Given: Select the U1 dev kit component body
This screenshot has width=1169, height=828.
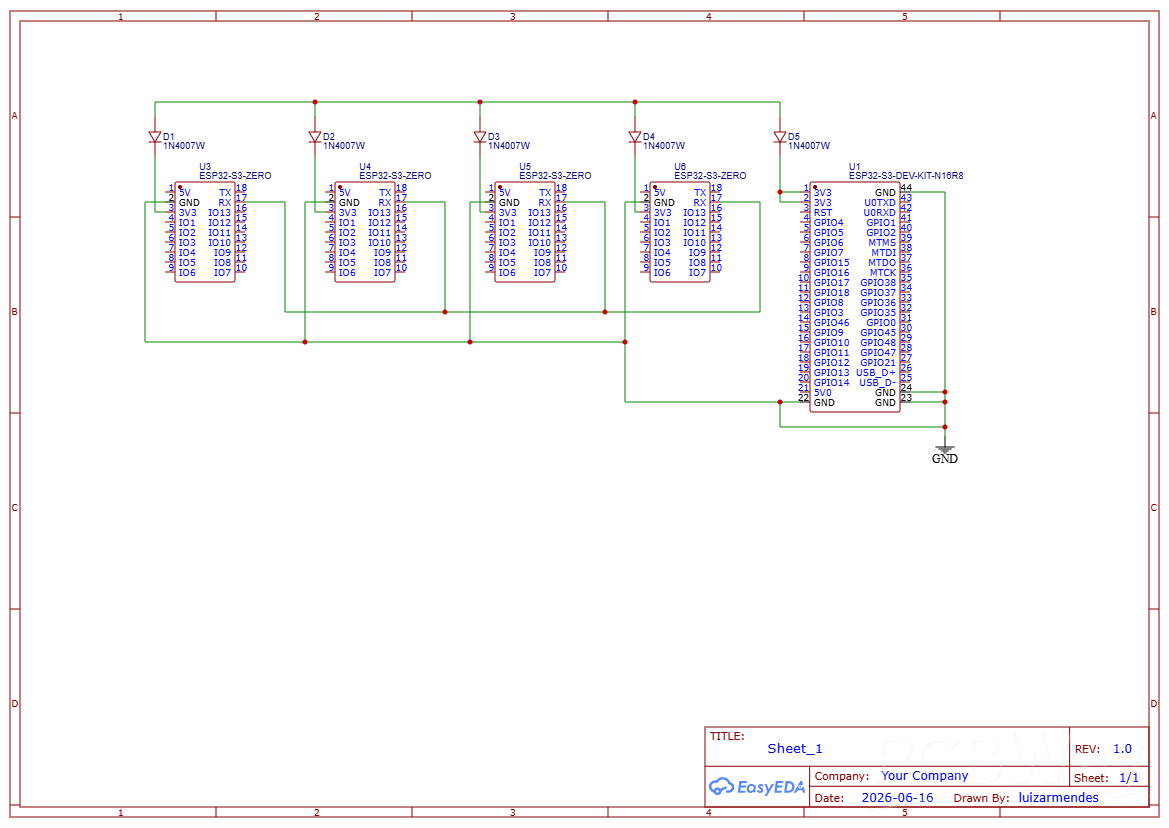Looking at the screenshot, I should click(854, 297).
